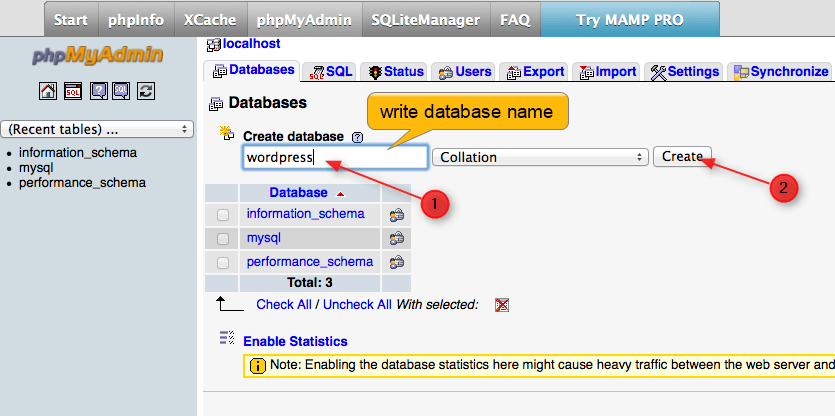Go to MAMP Start tab
Viewport: 835px width, 416px height.
[71, 20]
